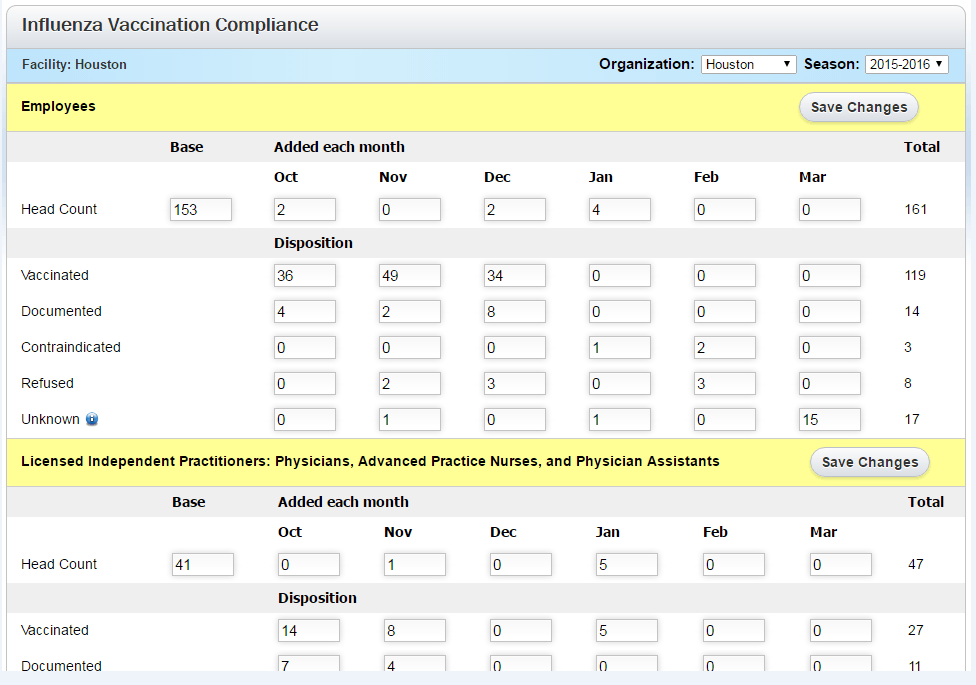Click Save Changes in Employees section
The height and width of the screenshot is (685, 976).
[x=858, y=107]
